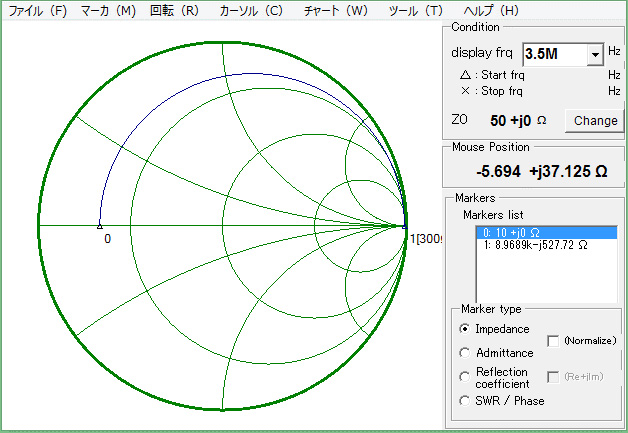Screen dimensions: 628x433
Task: Open the 回転 (R) menu
Action: coord(174,11)
